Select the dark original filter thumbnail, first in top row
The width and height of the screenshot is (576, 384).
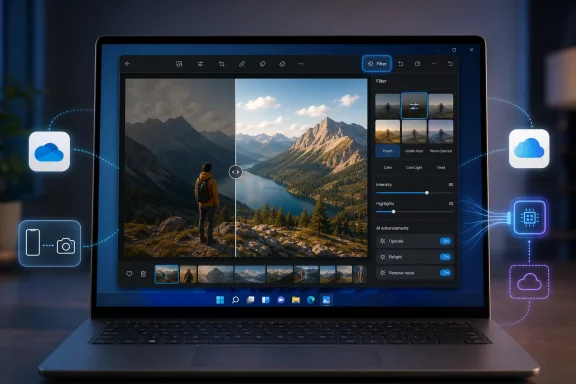click(387, 106)
